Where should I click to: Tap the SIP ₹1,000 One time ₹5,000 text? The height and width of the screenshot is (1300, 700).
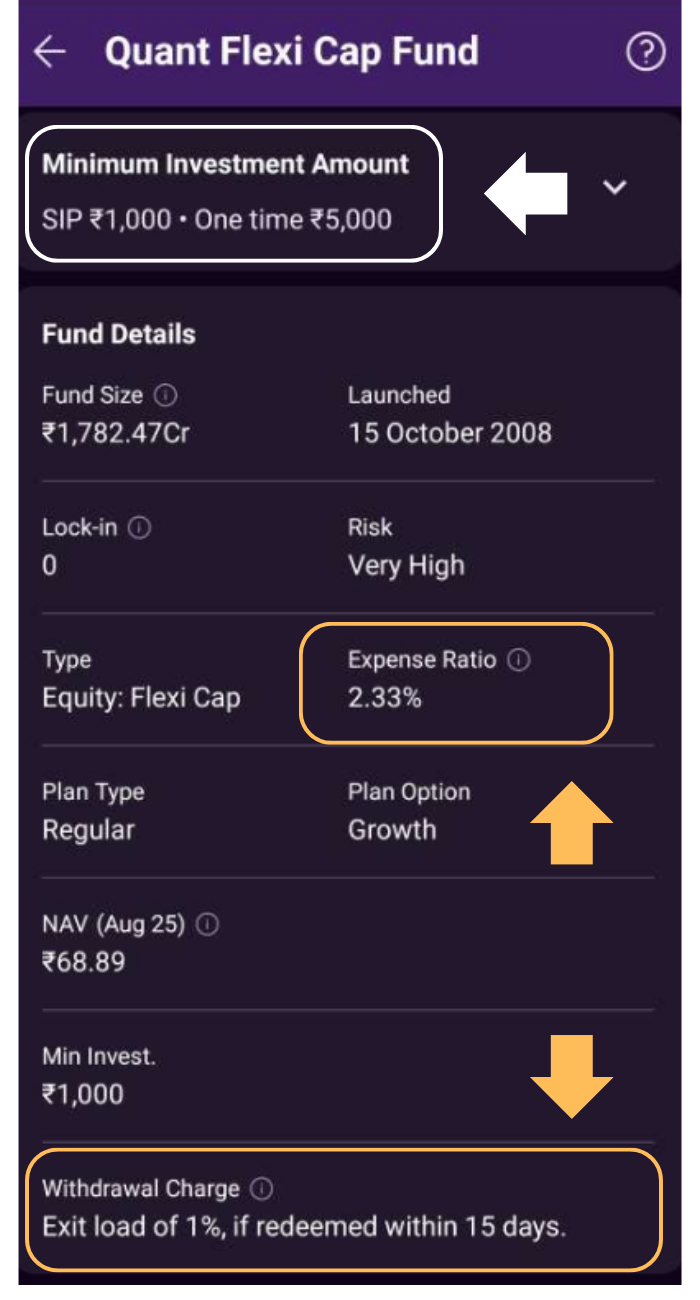[x=217, y=219]
